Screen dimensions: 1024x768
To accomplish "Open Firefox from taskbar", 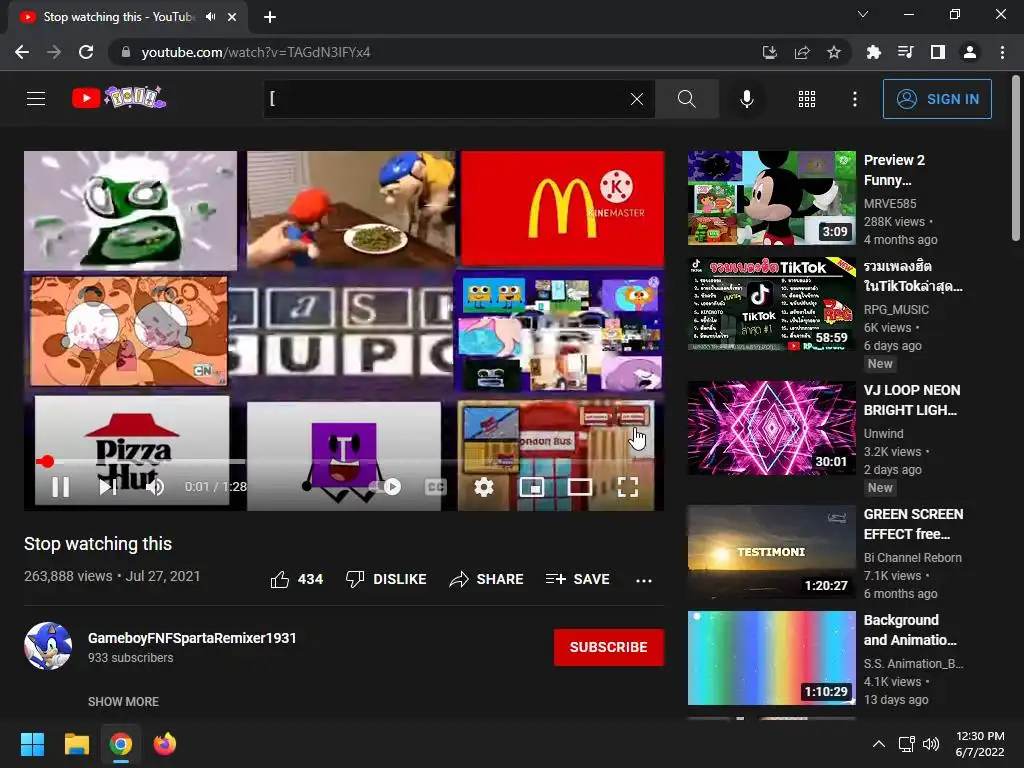I will click(x=165, y=744).
